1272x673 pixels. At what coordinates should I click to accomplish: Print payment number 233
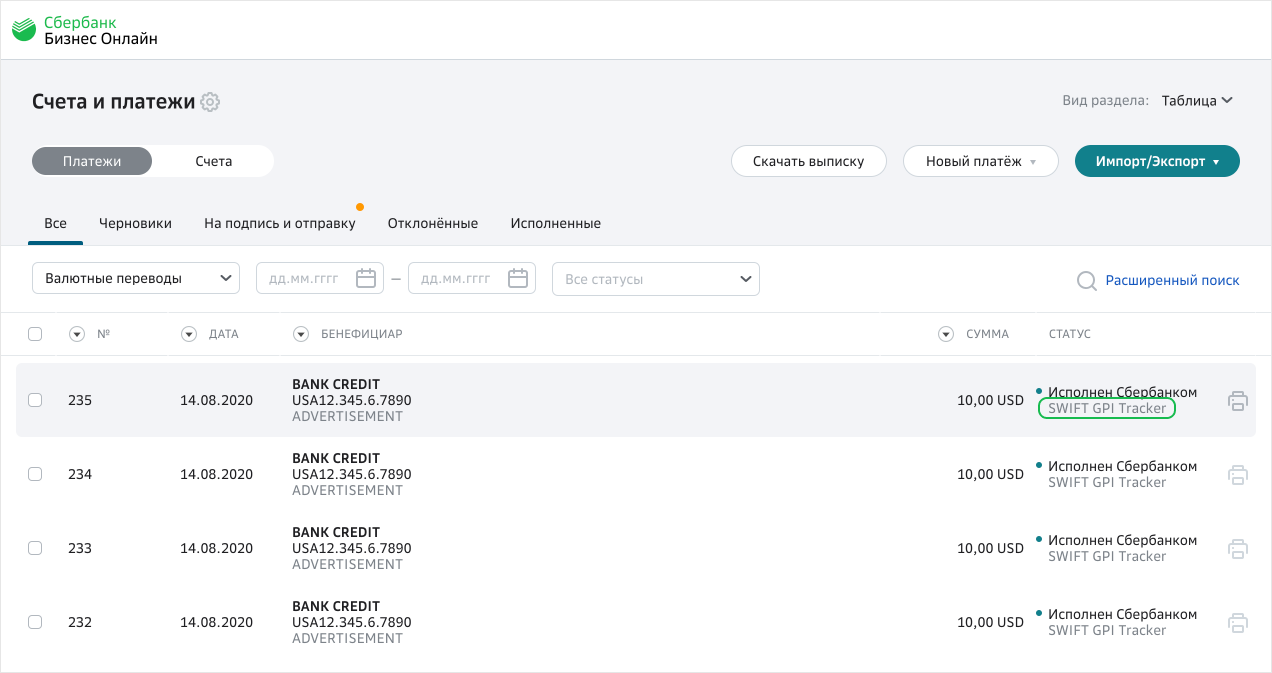[x=1237, y=549]
